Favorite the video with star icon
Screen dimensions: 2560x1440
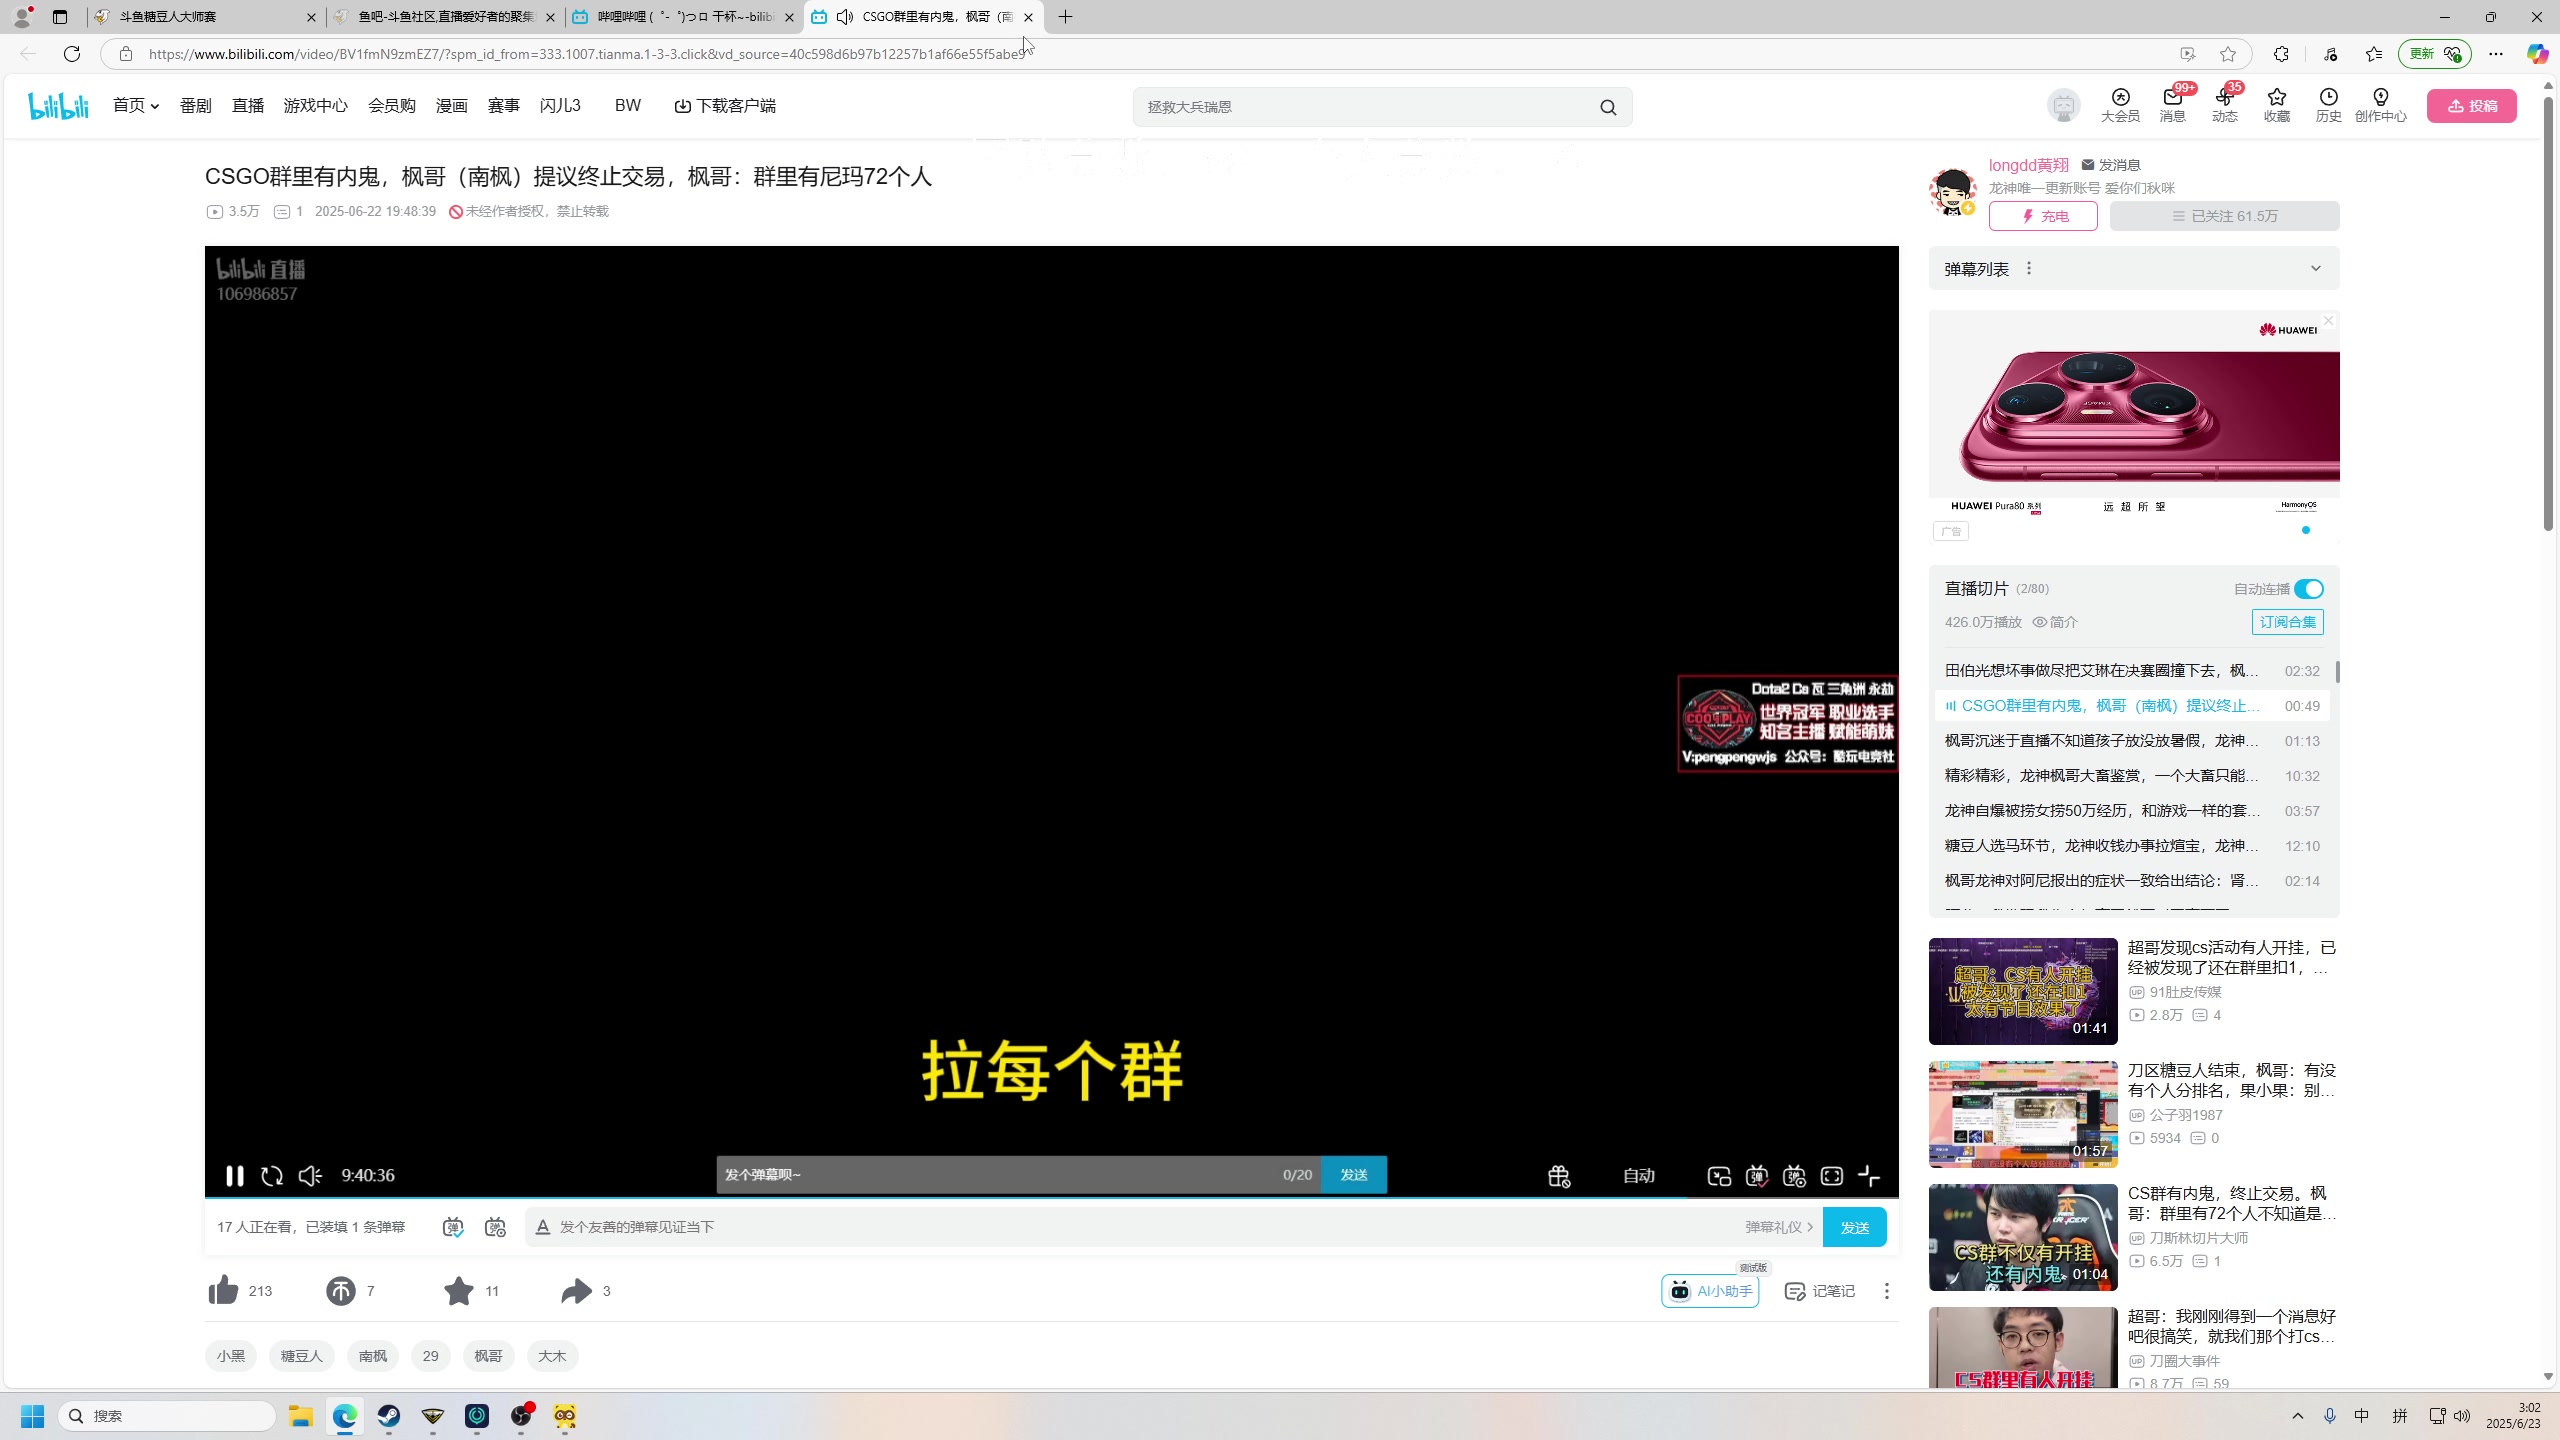point(459,1291)
